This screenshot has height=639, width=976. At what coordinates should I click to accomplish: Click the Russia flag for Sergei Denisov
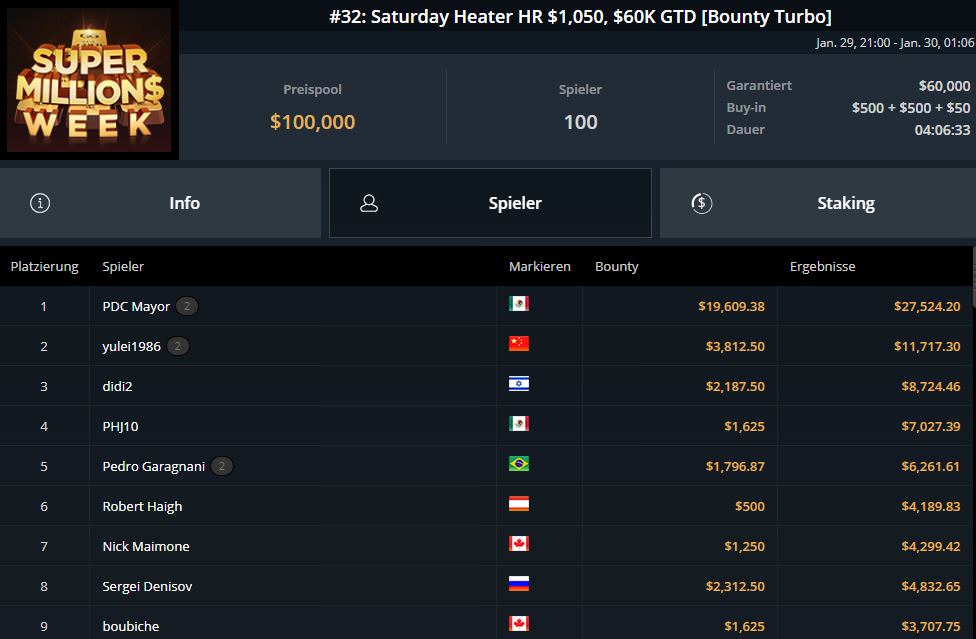[518, 584]
